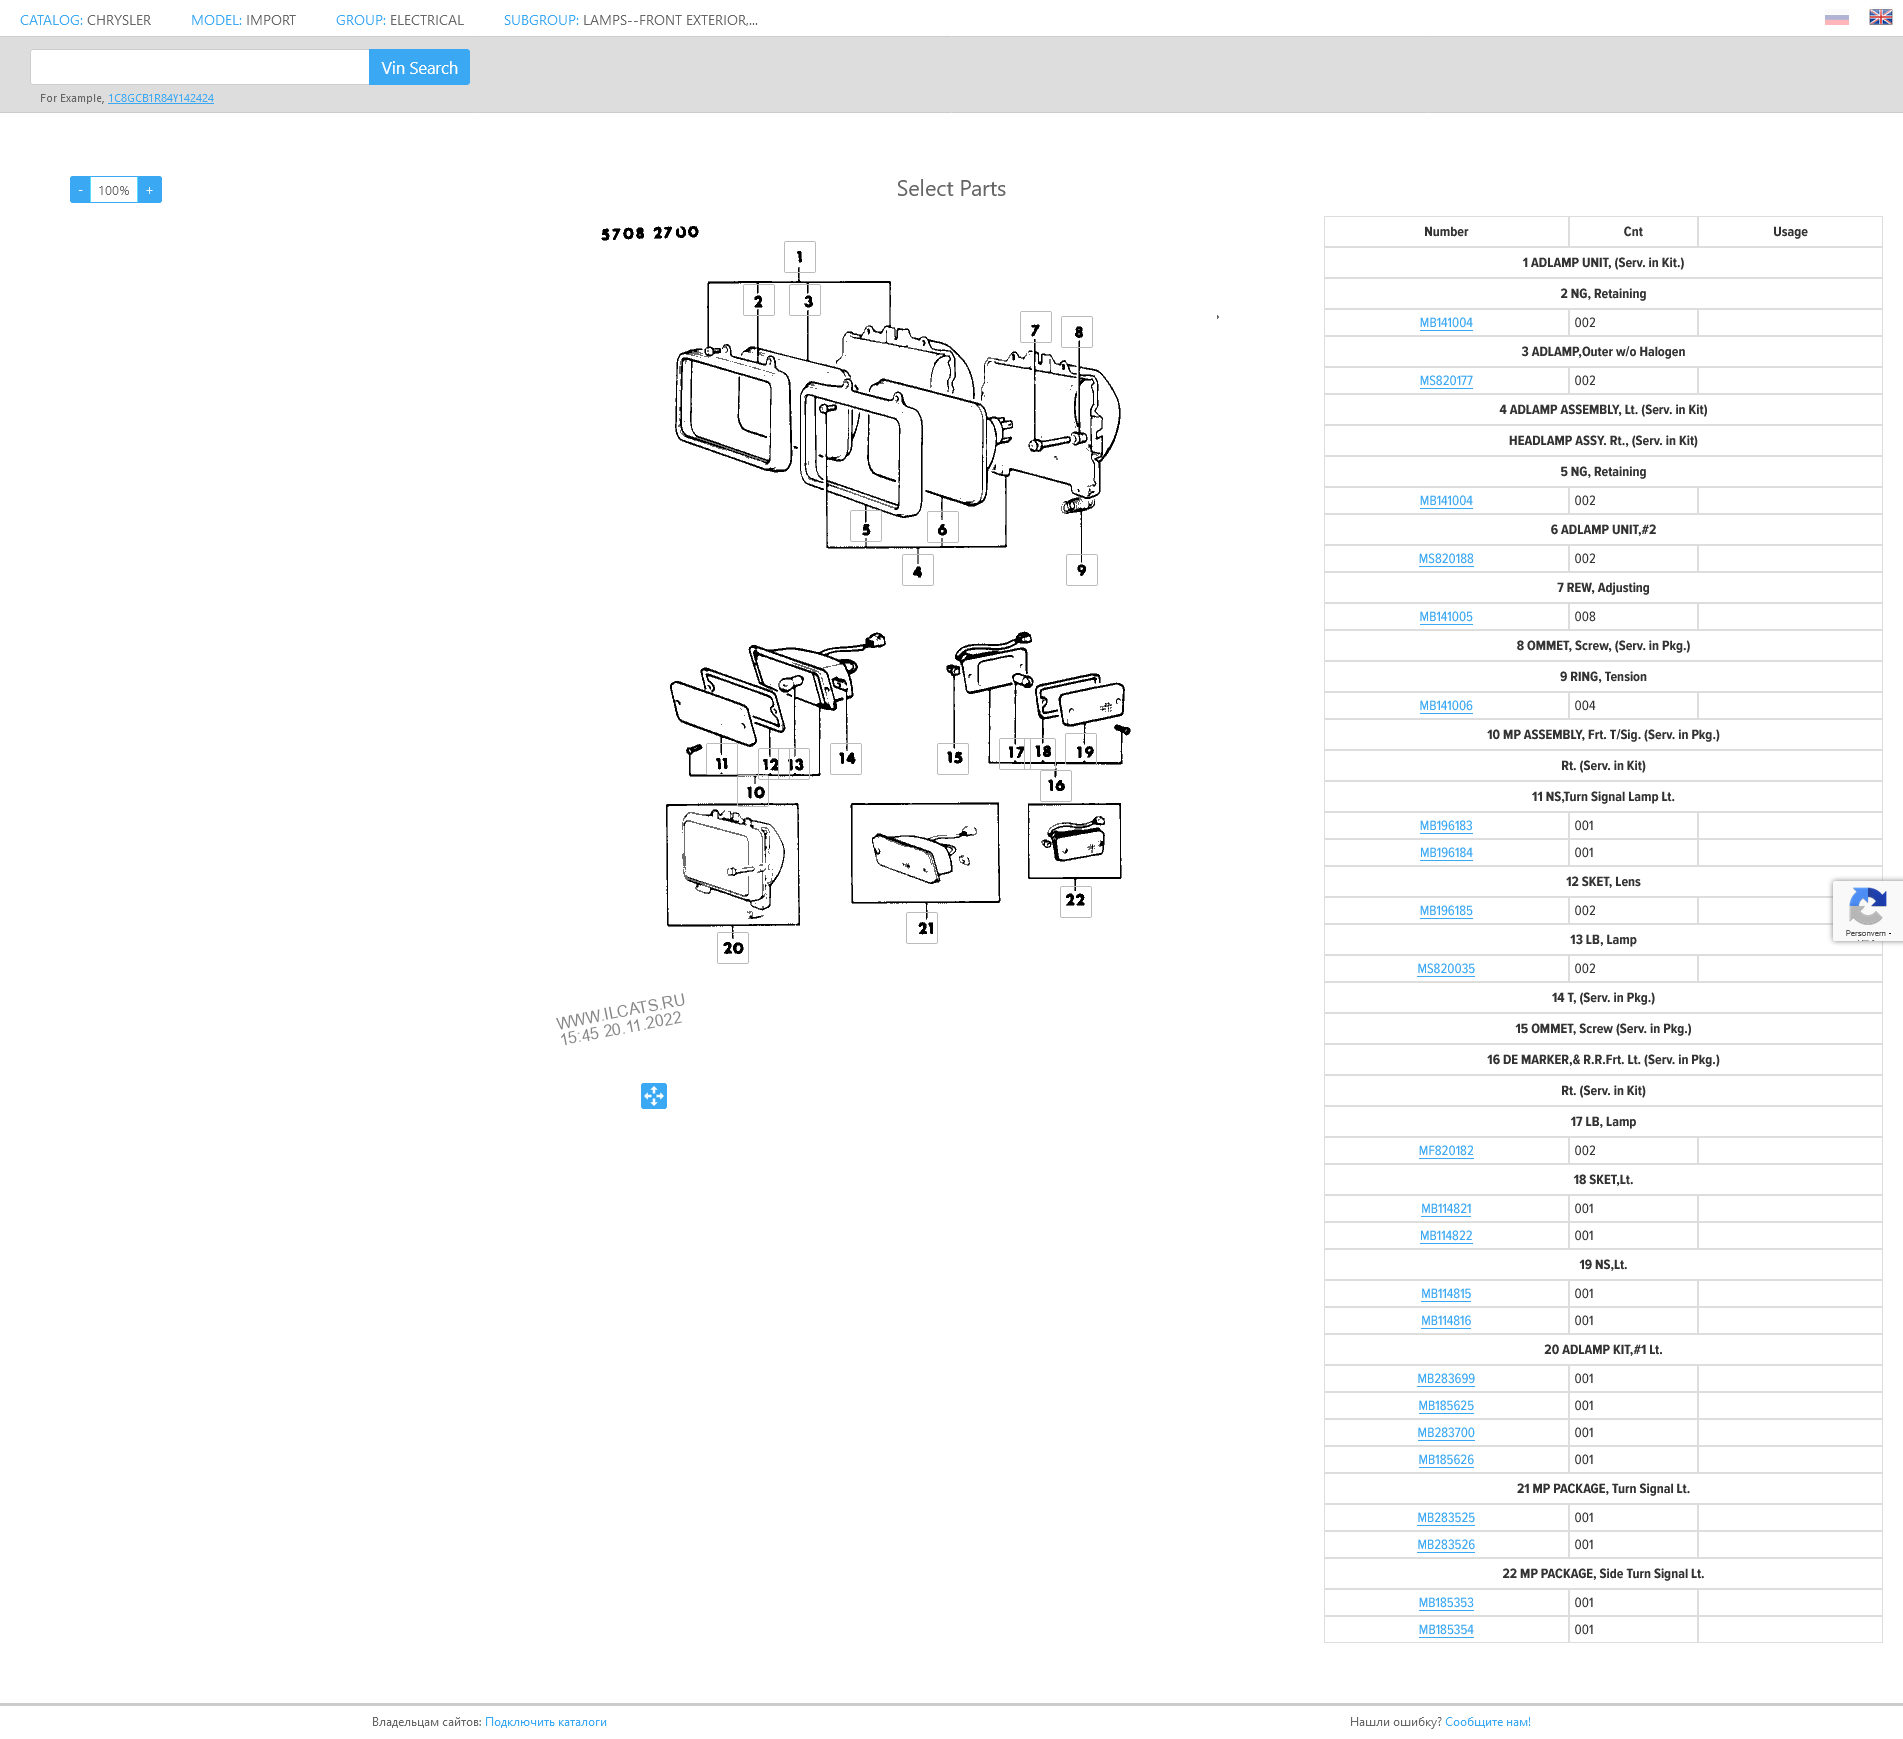Open part number MS820177 link
Viewport: 1903px width, 1739px height.
(x=1445, y=381)
